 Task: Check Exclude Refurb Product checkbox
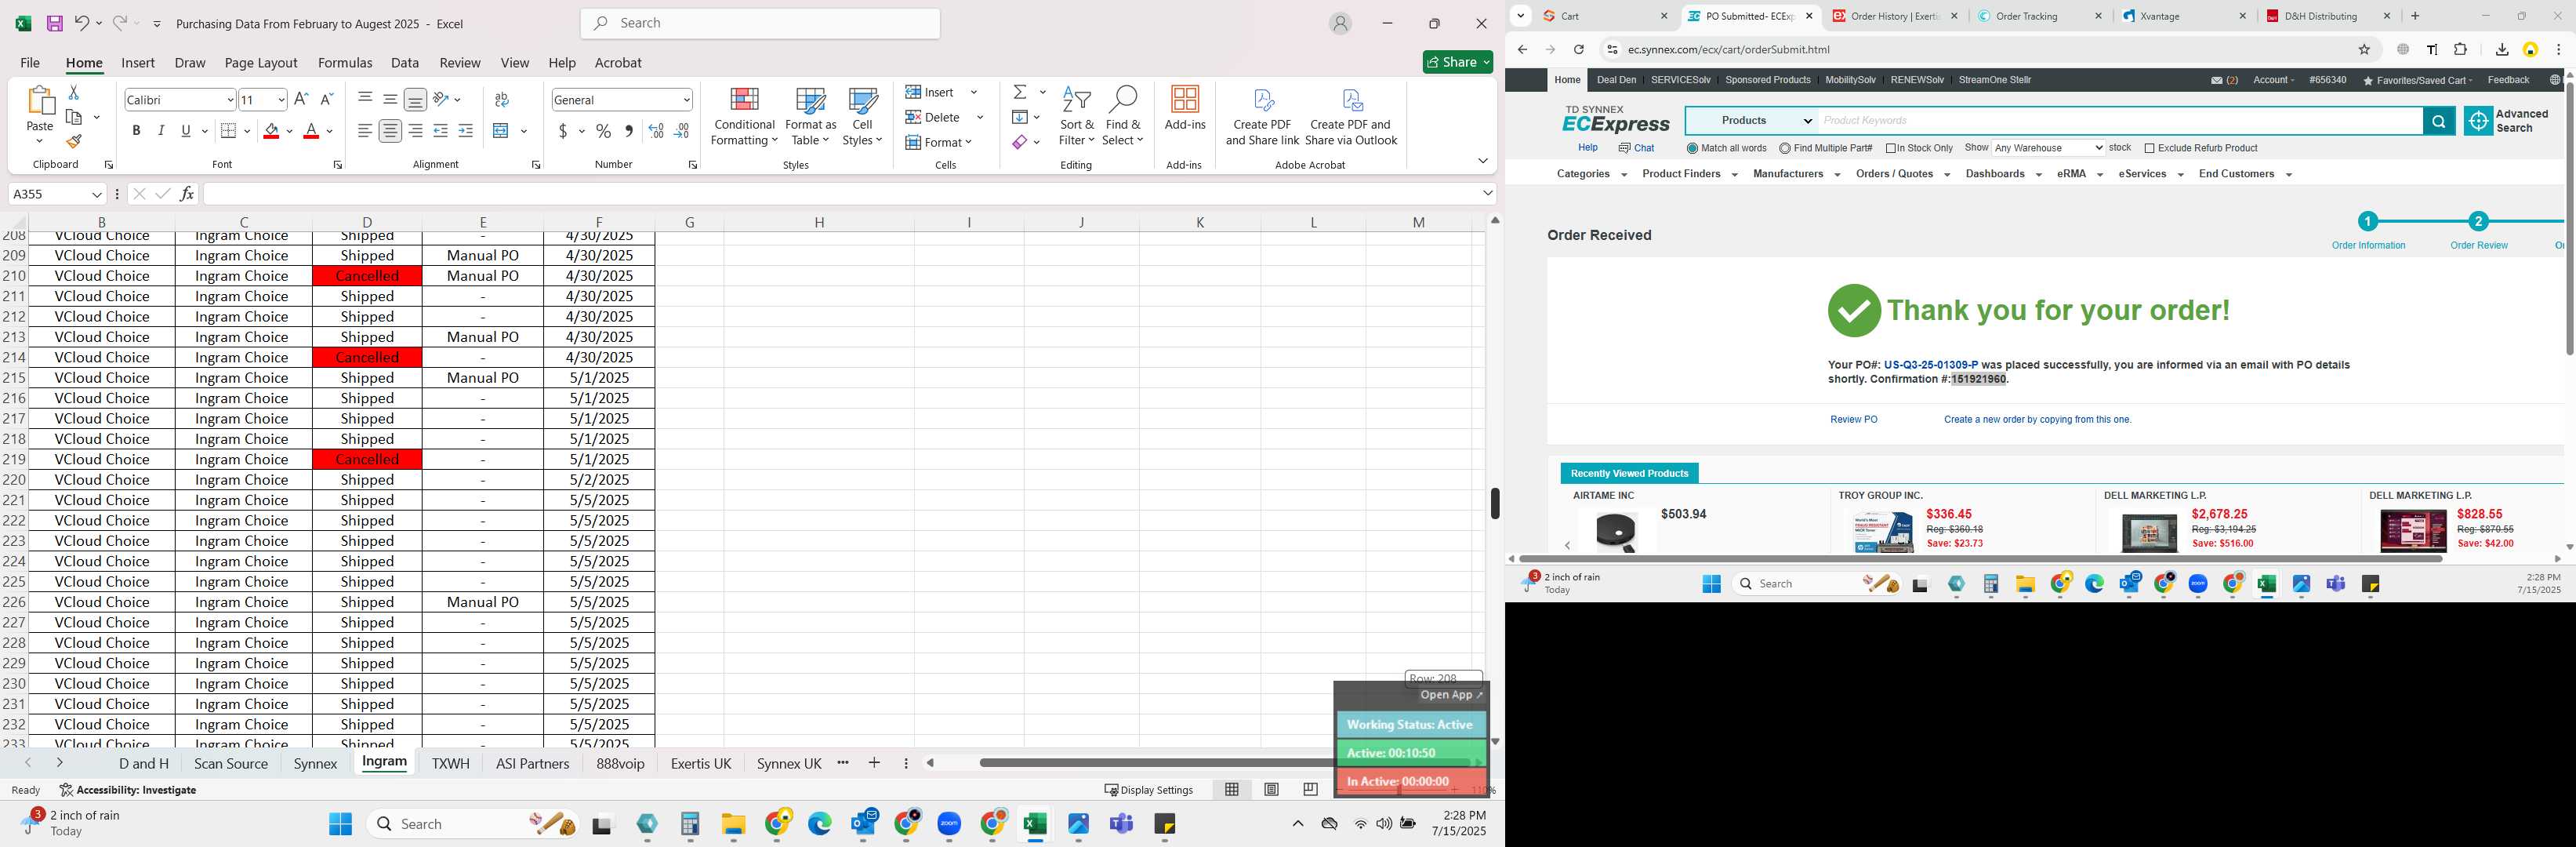(2149, 148)
